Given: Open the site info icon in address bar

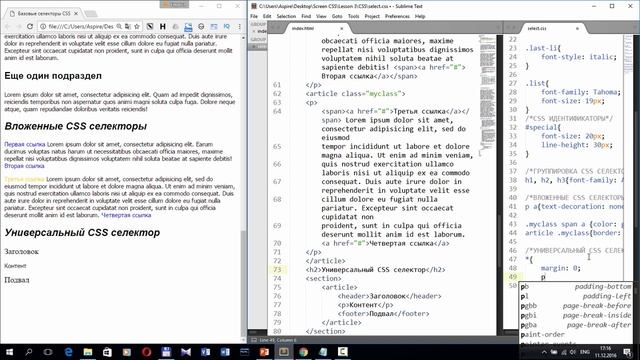Looking at the screenshot, I should 43,26.
